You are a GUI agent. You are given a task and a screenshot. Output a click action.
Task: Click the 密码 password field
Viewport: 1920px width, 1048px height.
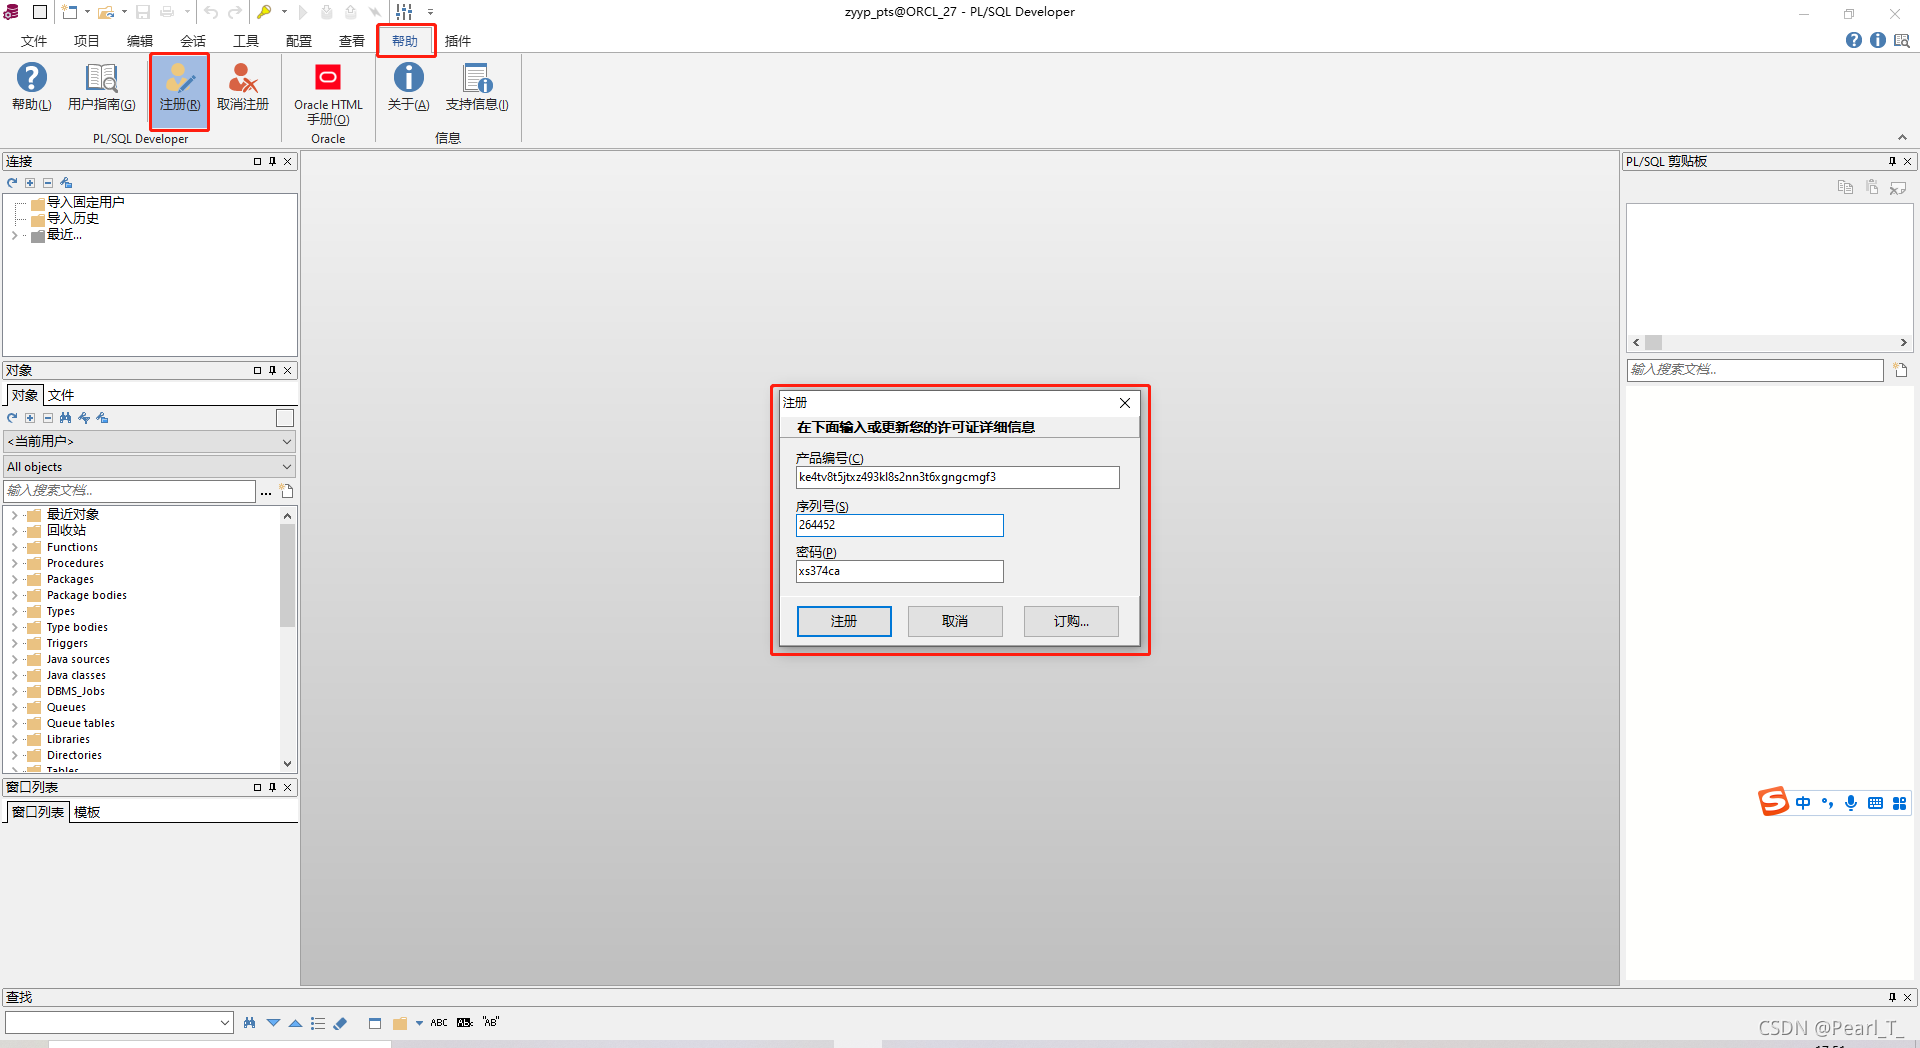pyautogui.click(x=899, y=572)
